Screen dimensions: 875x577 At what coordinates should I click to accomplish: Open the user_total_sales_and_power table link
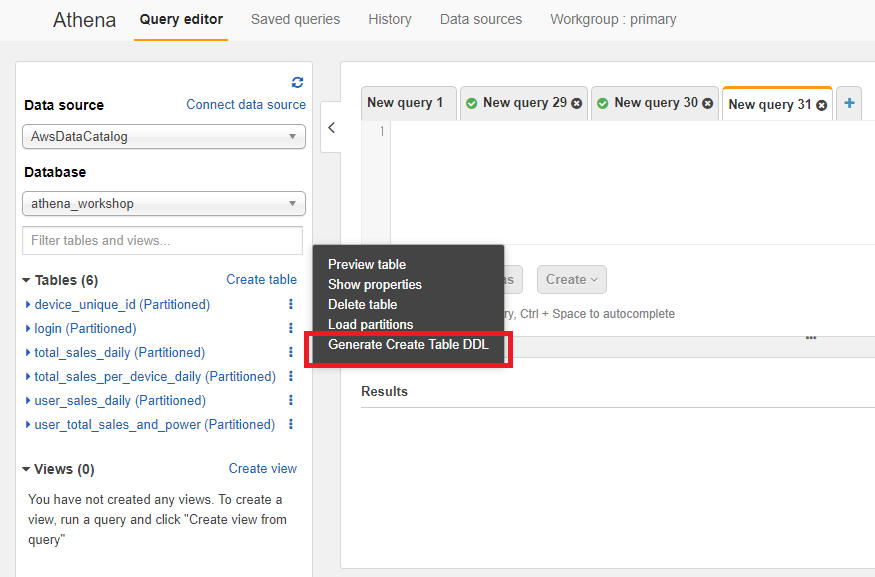[x=155, y=425]
